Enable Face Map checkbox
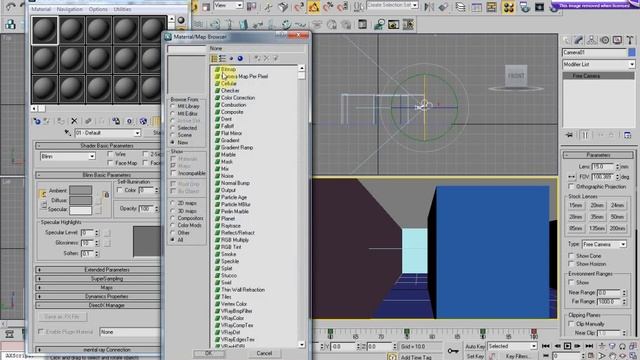Screen dimensions: 640x360 (110, 163)
